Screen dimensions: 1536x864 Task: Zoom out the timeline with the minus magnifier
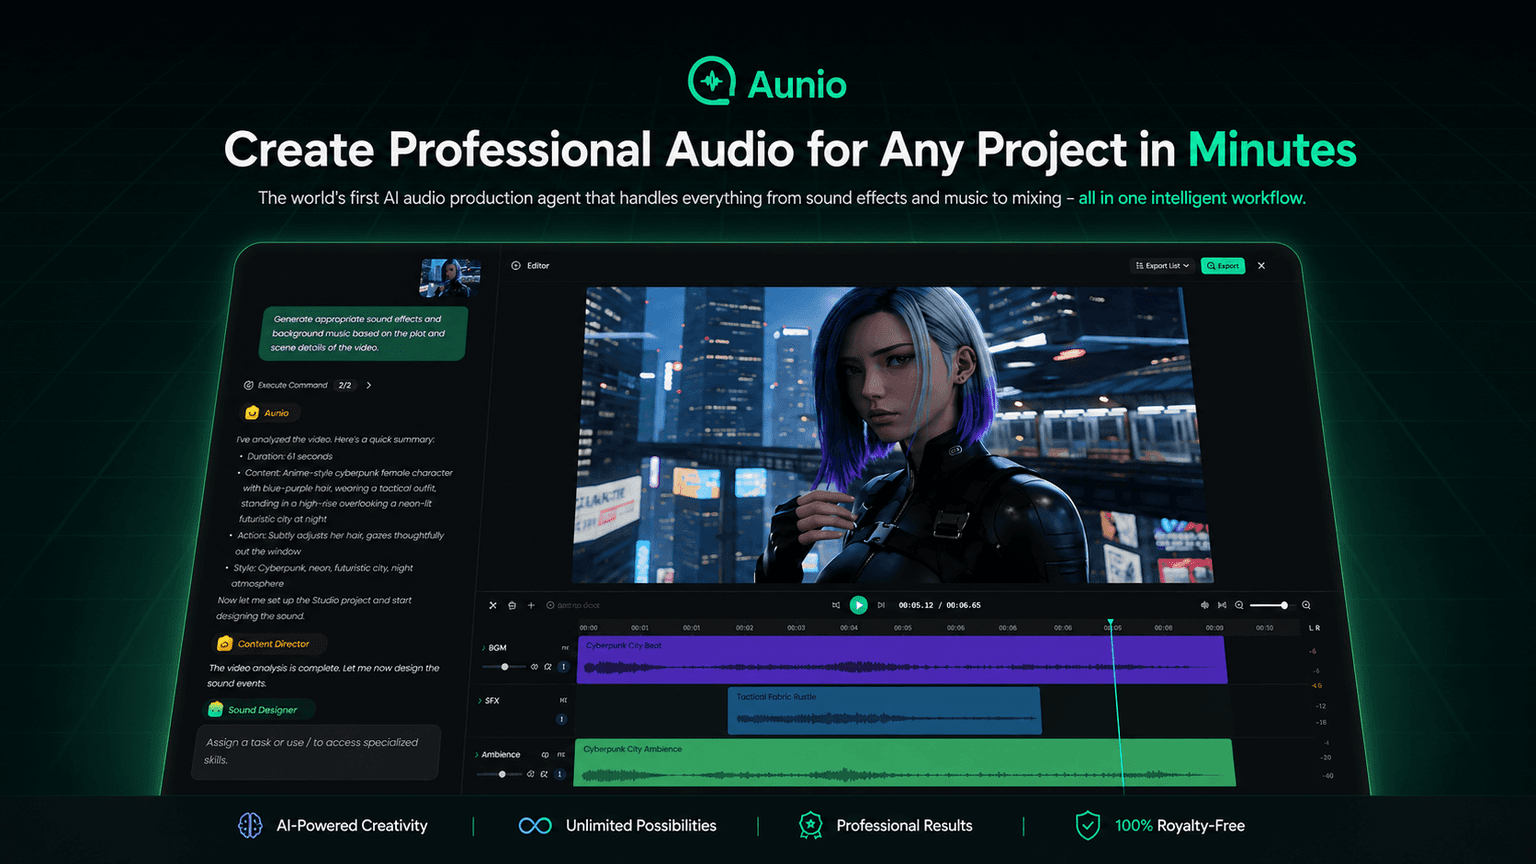click(1239, 605)
